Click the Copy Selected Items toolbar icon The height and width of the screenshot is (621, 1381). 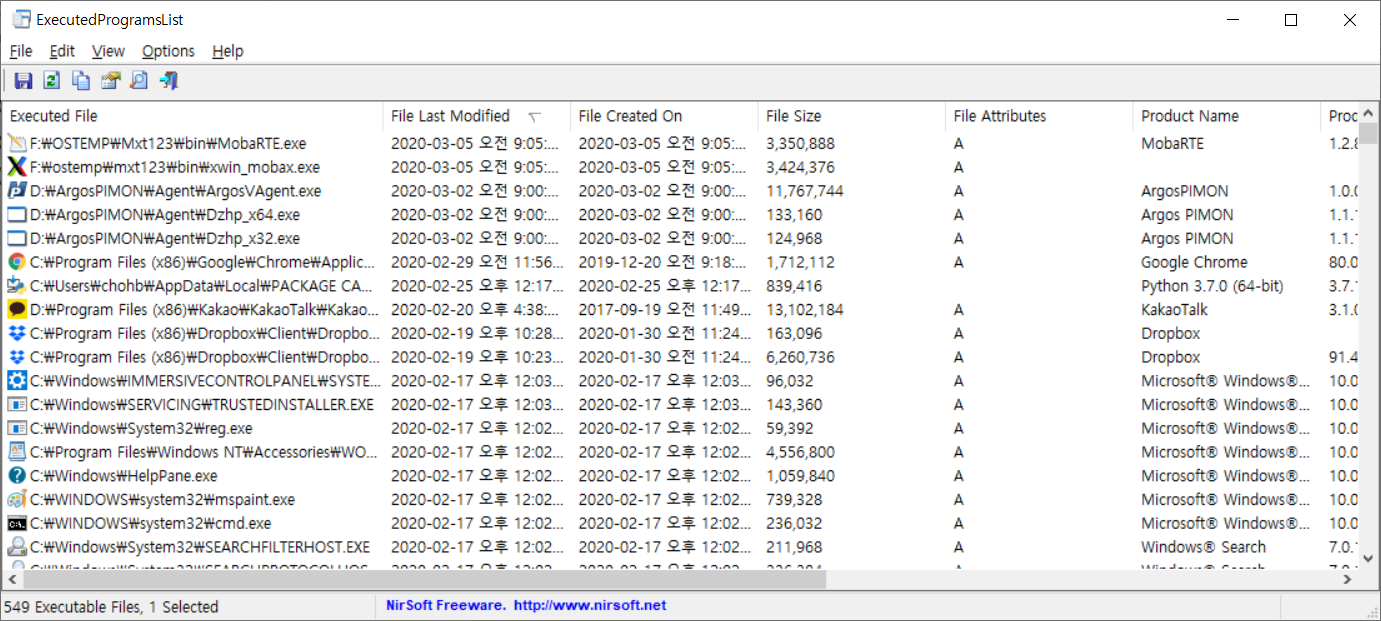[x=81, y=81]
